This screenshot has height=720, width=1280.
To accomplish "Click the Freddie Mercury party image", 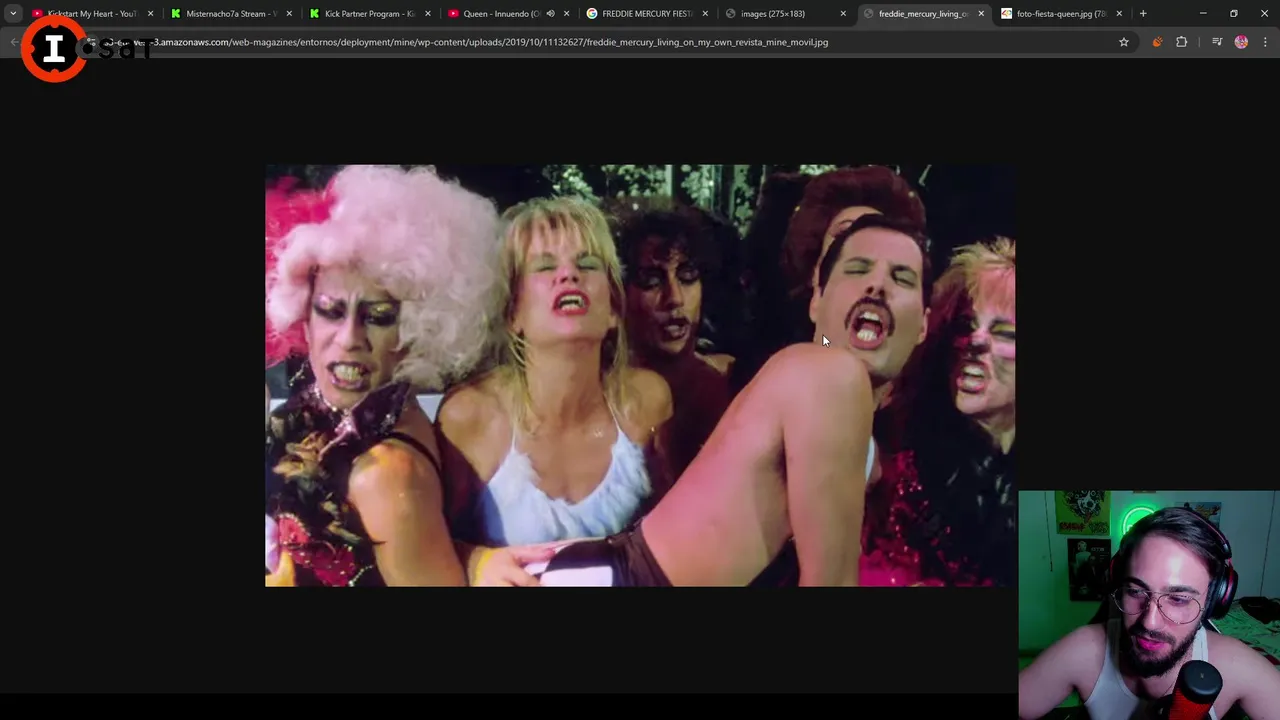I will pyautogui.click(x=640, y=375).
